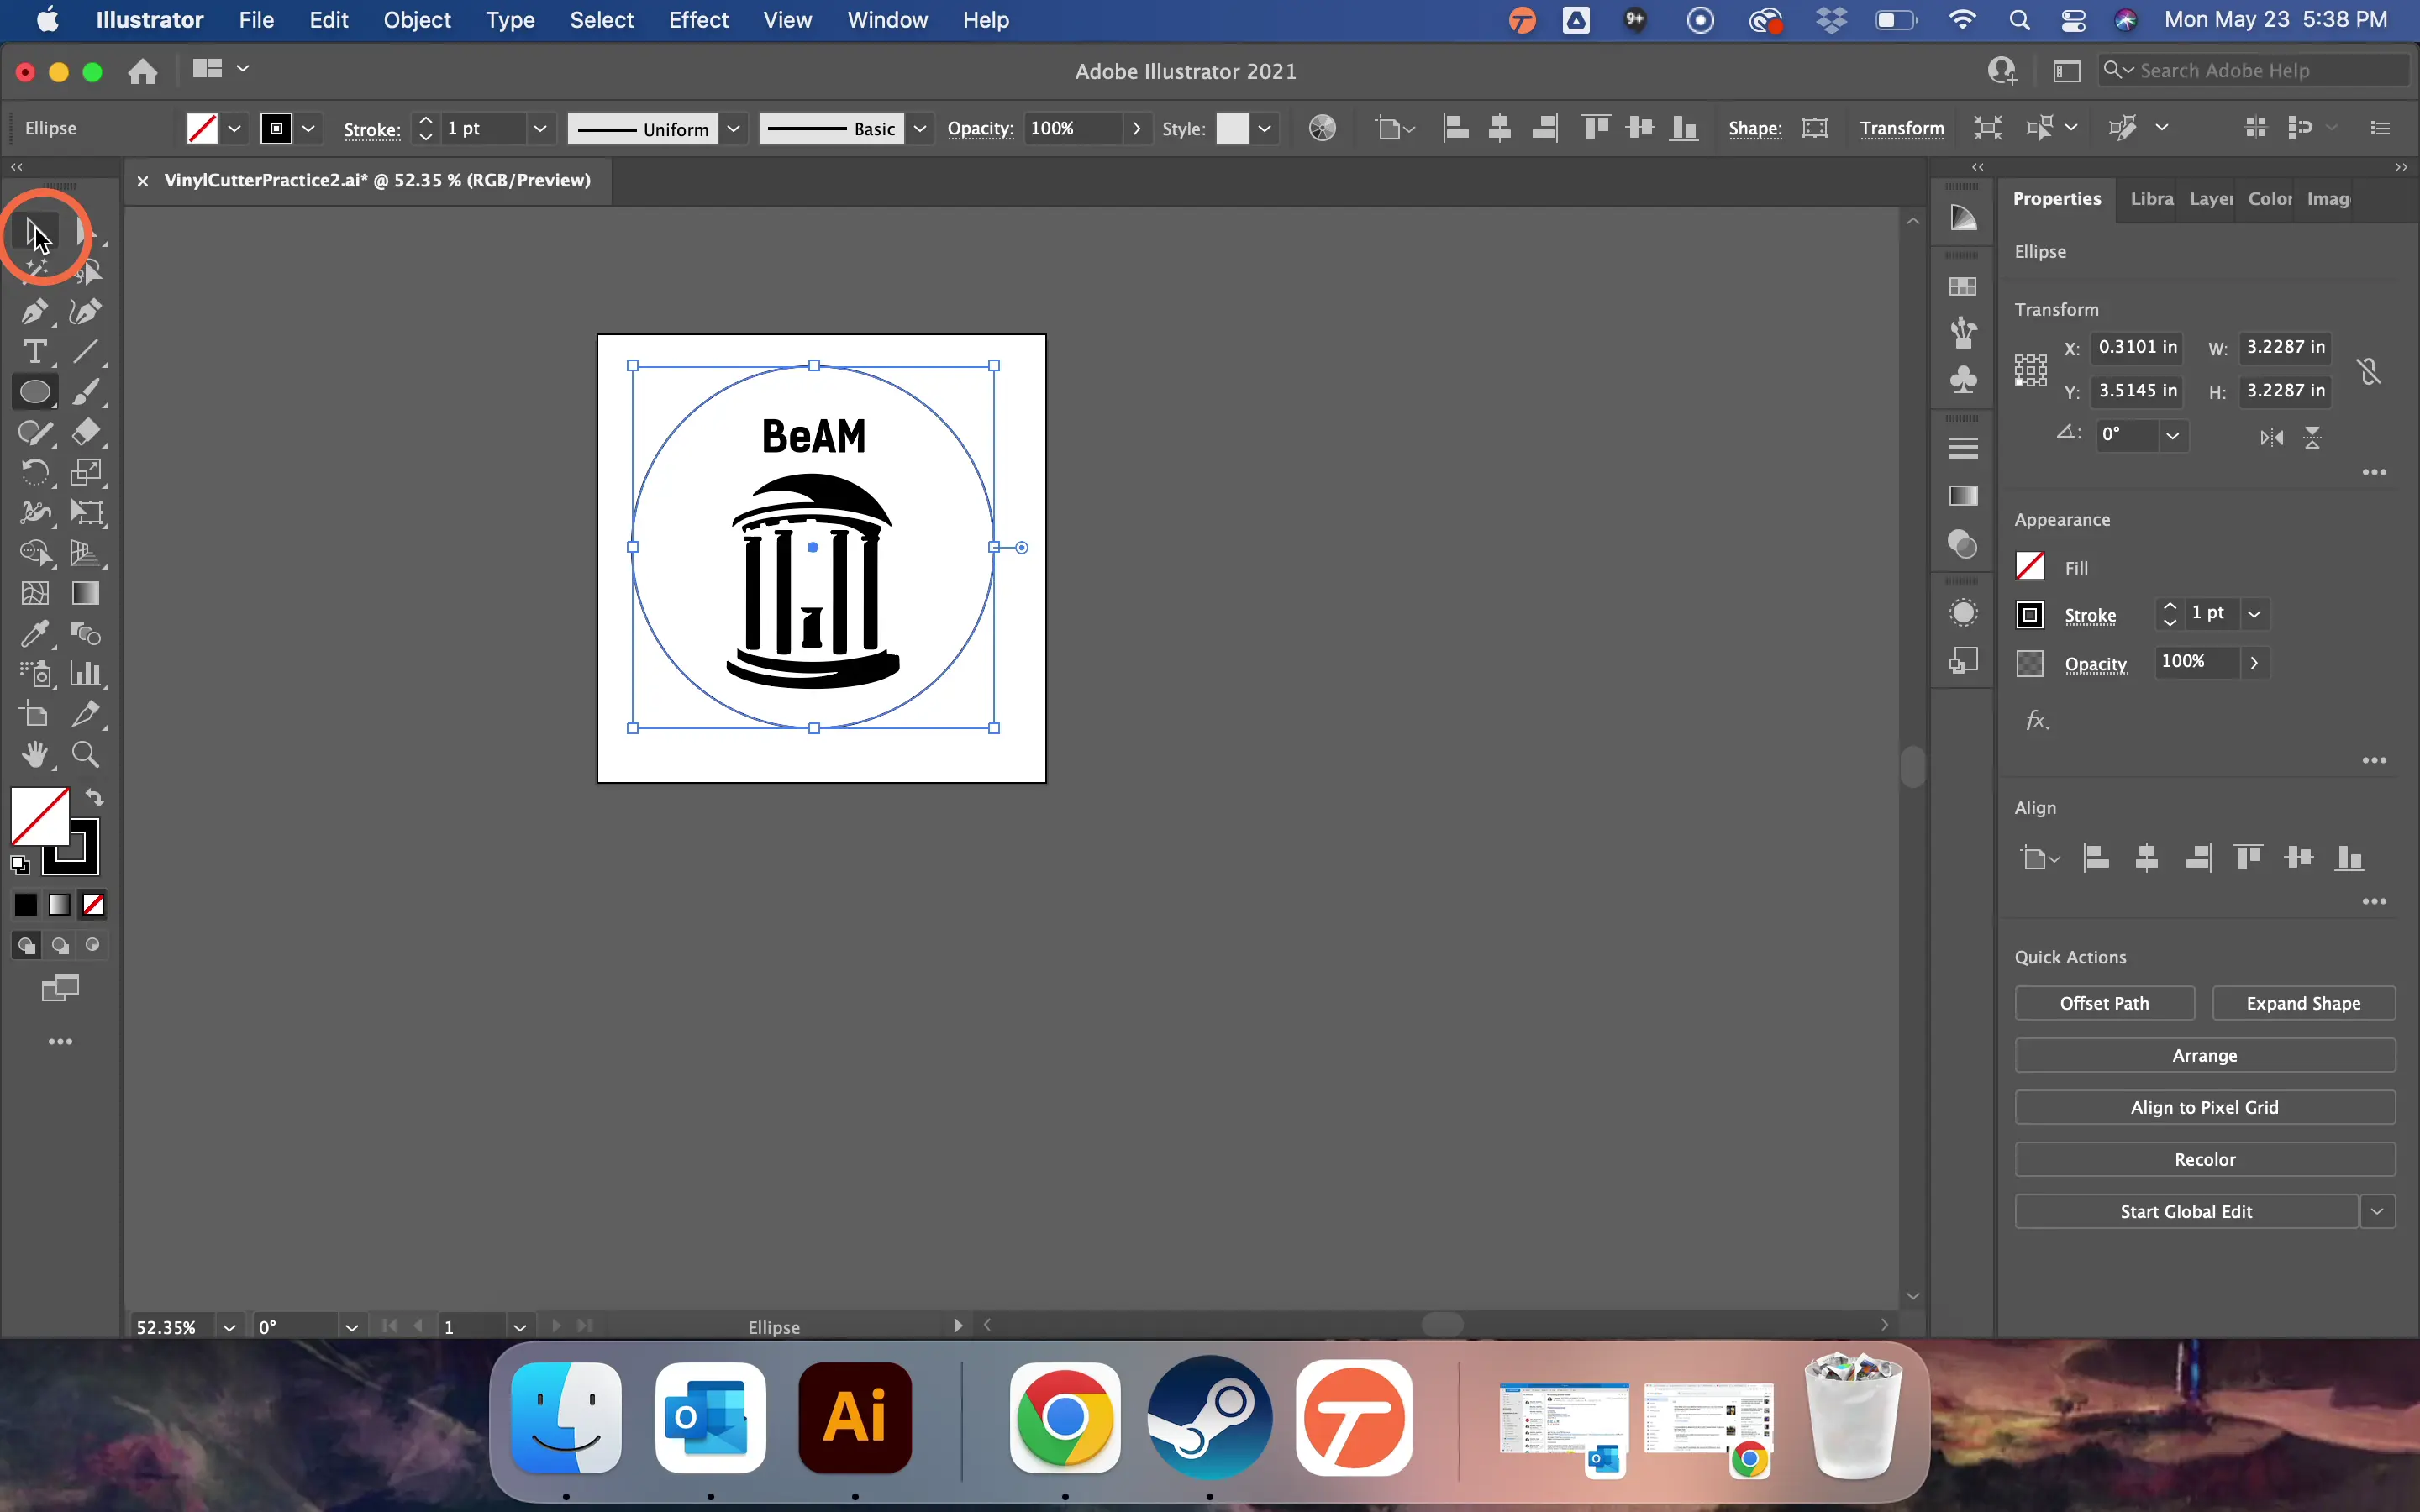Viewport: 2420px width, 1512px height.
Task: Click the Recolor quick action button
Action: coord(2204,1159)
